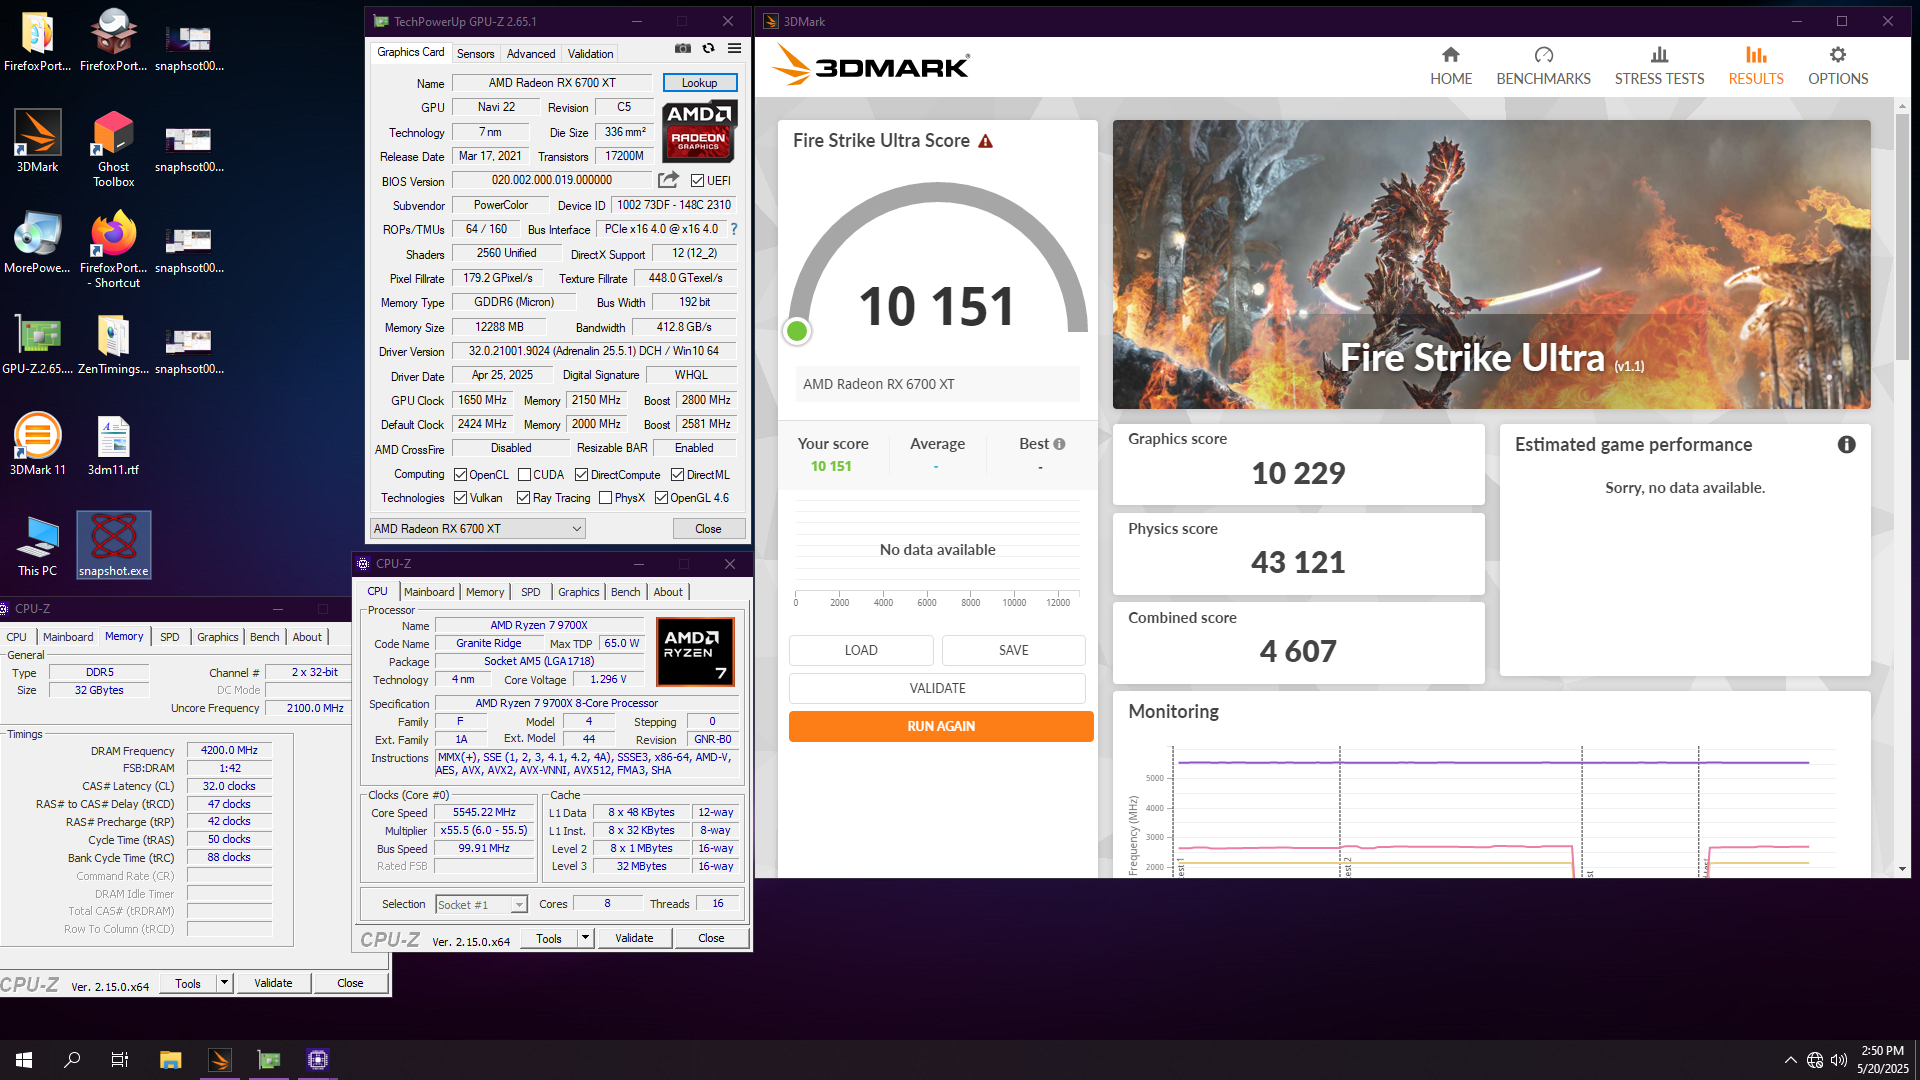Image resolution: width=1920 pixels, height=1080 pixels.
Task: Open the Socket #1 selection dropdown
Action: (x=481, y=904)
